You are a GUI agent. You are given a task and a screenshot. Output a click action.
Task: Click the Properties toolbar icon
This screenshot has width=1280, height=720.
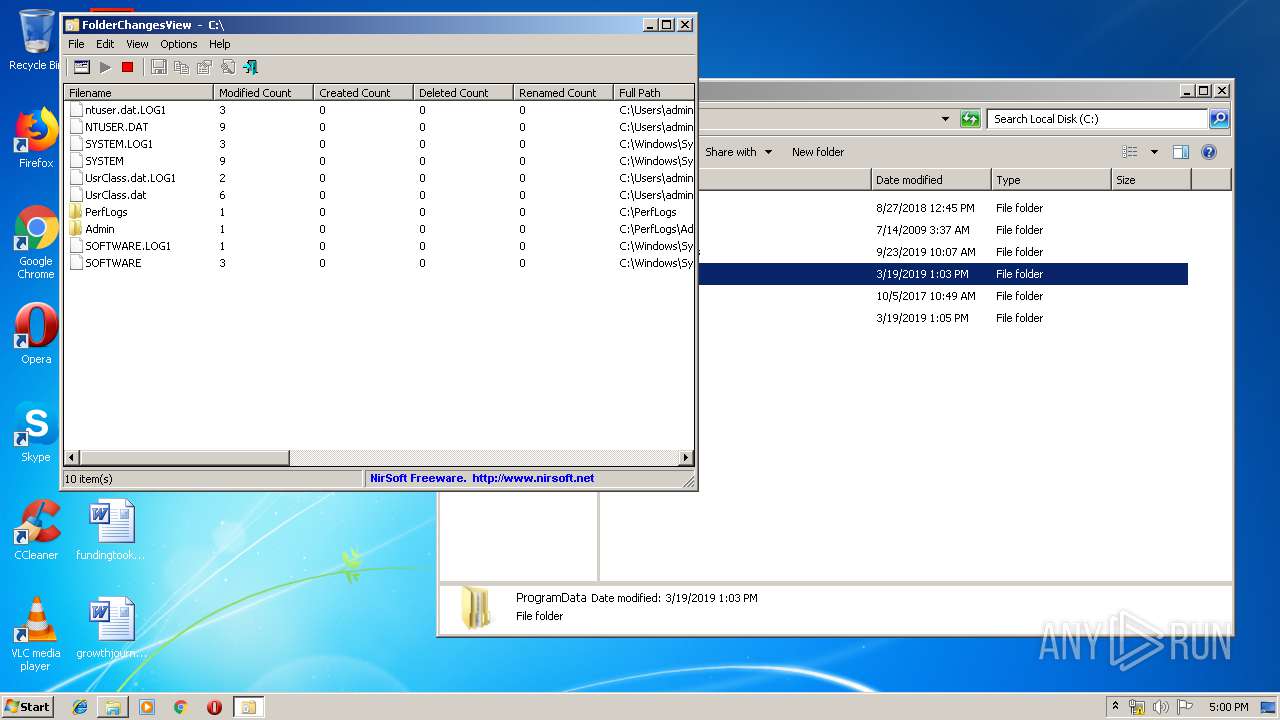click(x=204, y=67)
